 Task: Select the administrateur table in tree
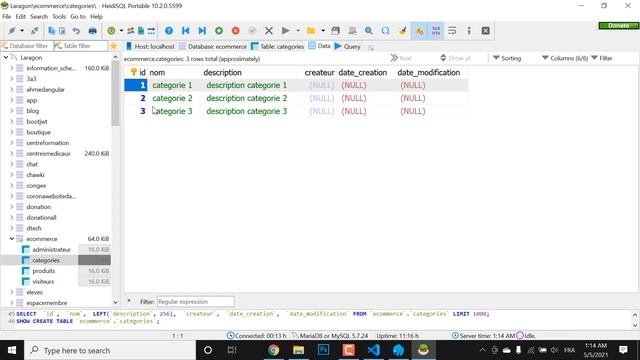(51, 249)
